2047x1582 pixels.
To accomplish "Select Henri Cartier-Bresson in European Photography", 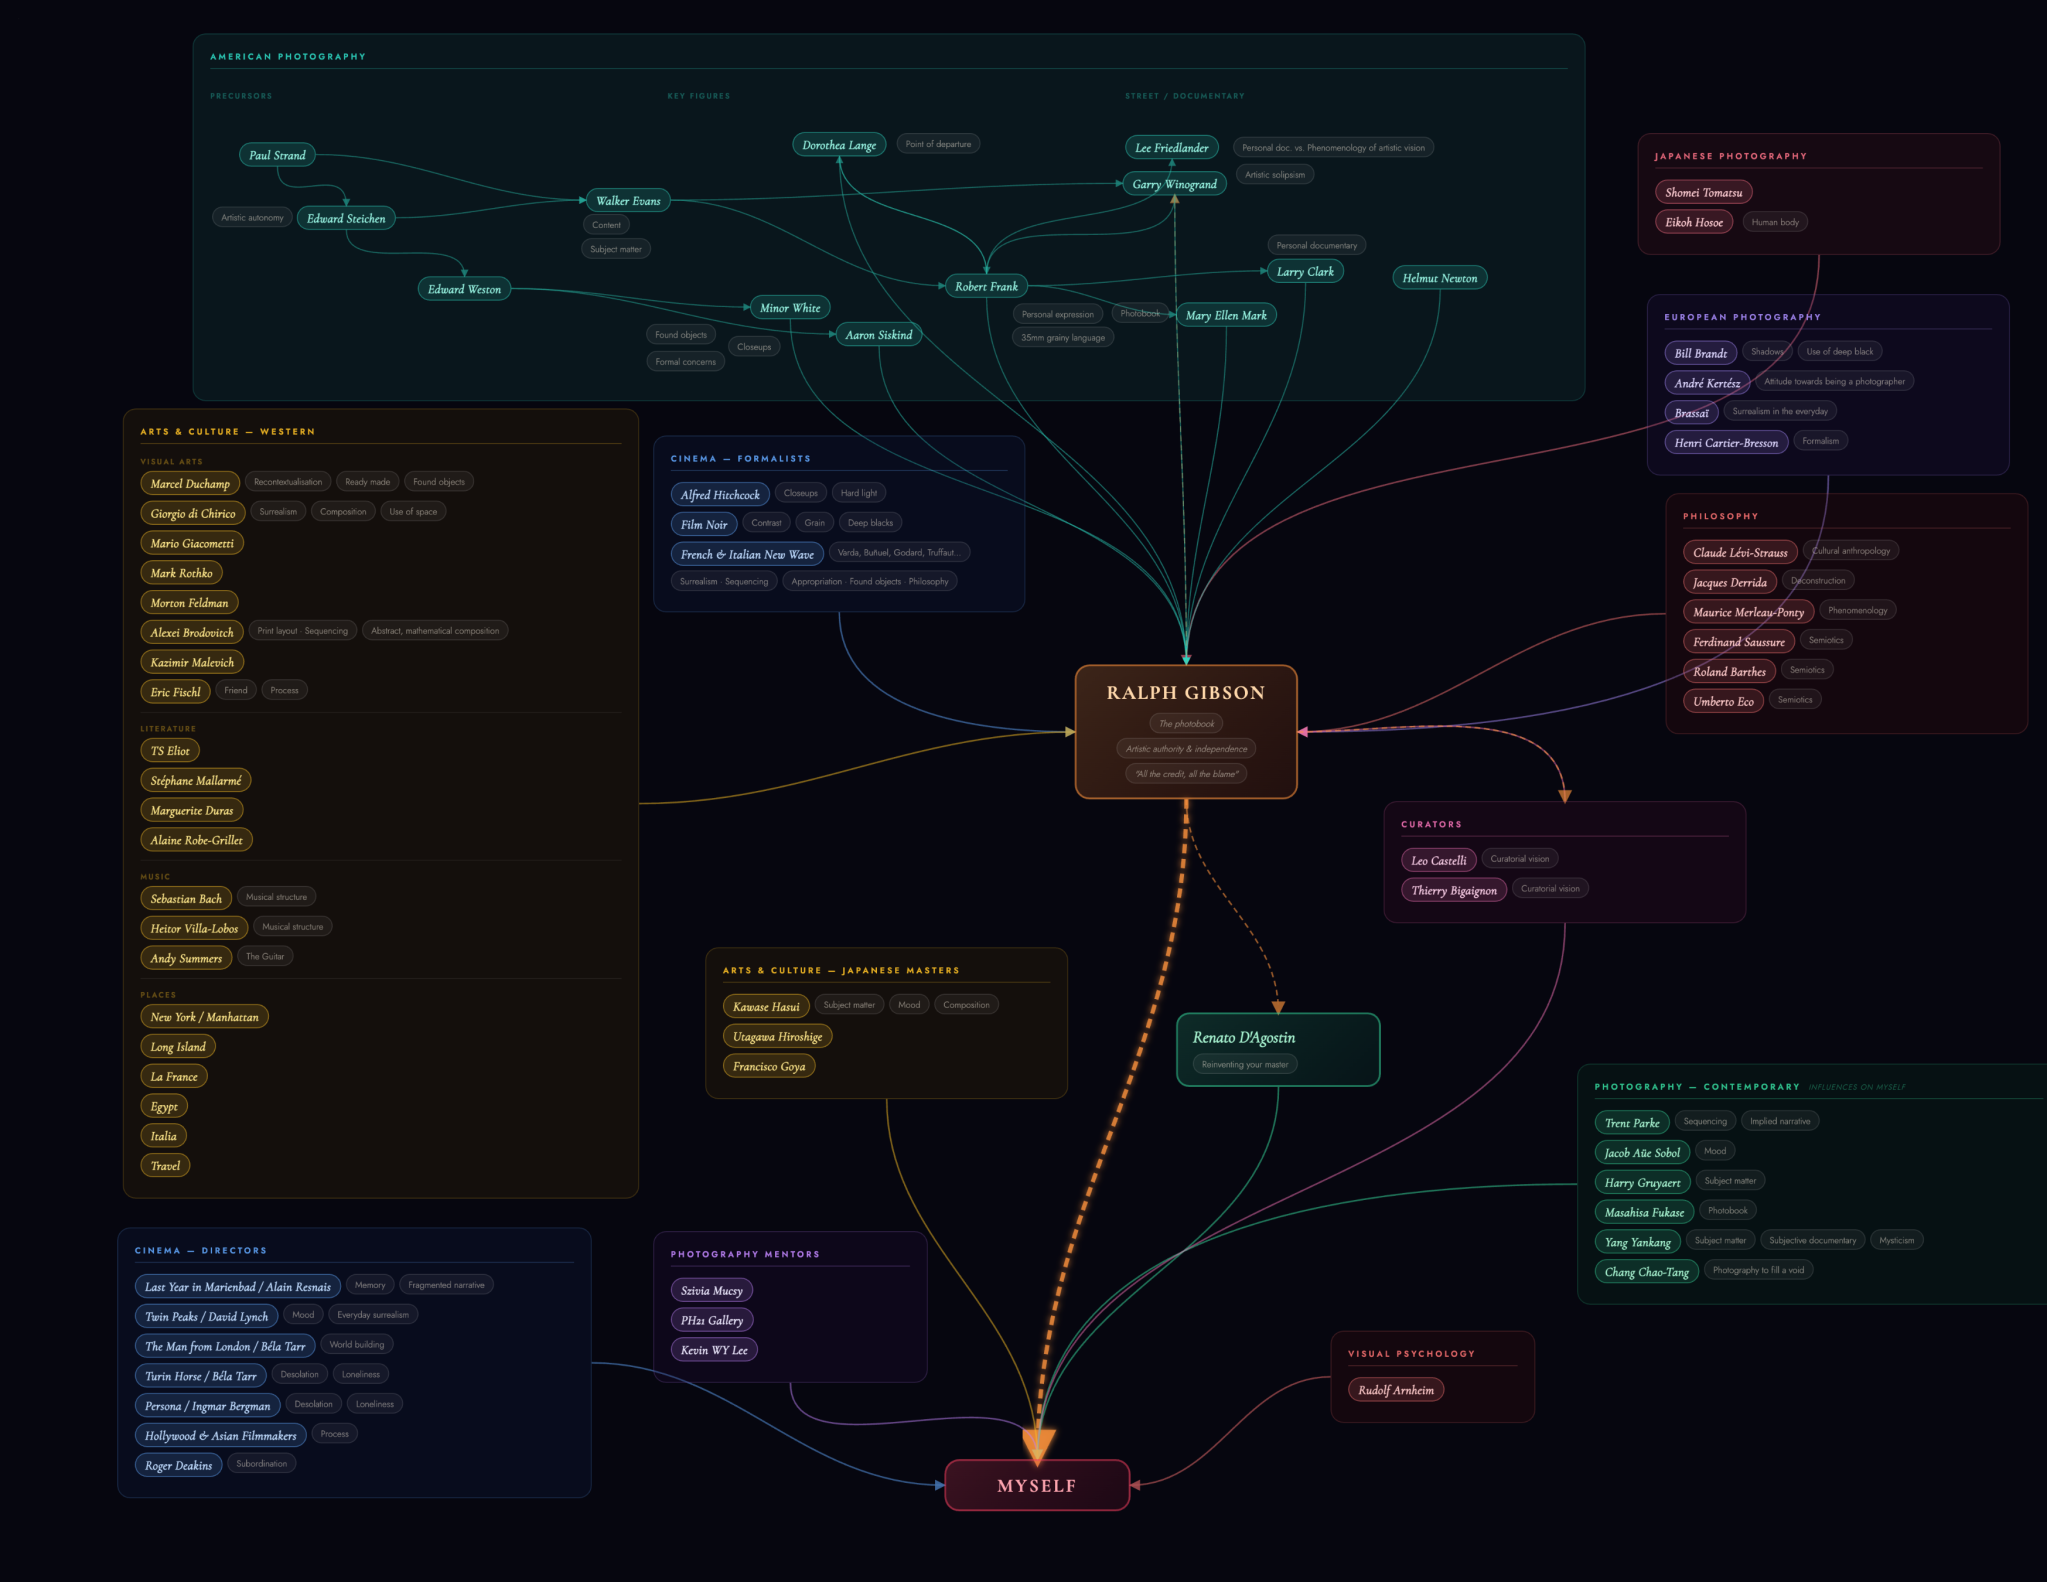I will click(x=1725, y=441).
